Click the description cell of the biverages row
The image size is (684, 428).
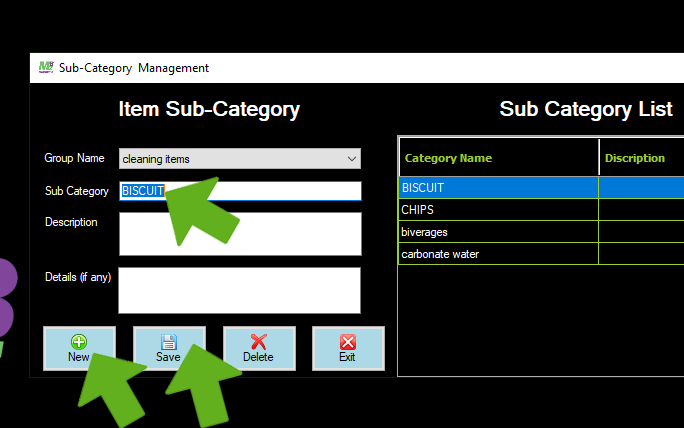click(640, 232)
